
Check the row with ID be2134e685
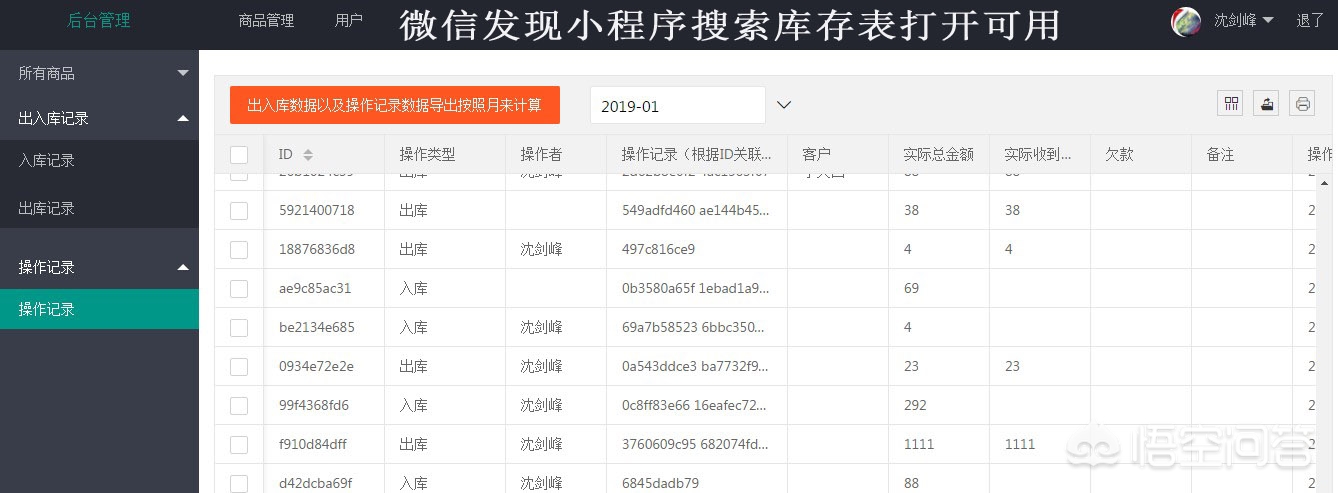pos(239,327)
